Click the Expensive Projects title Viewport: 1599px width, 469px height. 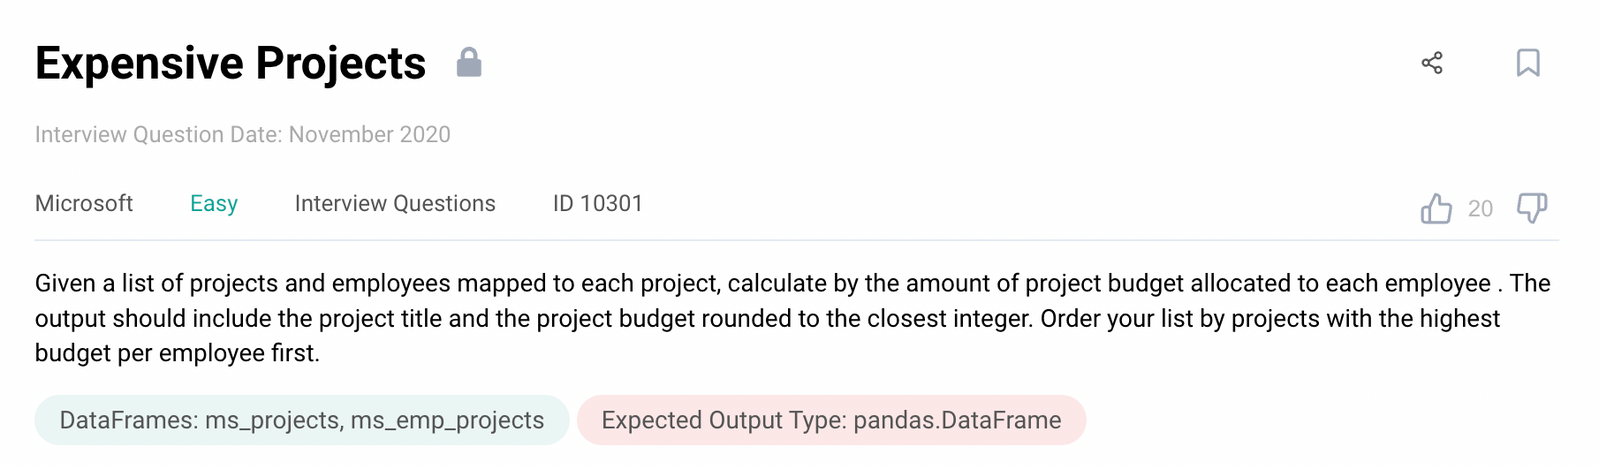[x=231, y=63]
